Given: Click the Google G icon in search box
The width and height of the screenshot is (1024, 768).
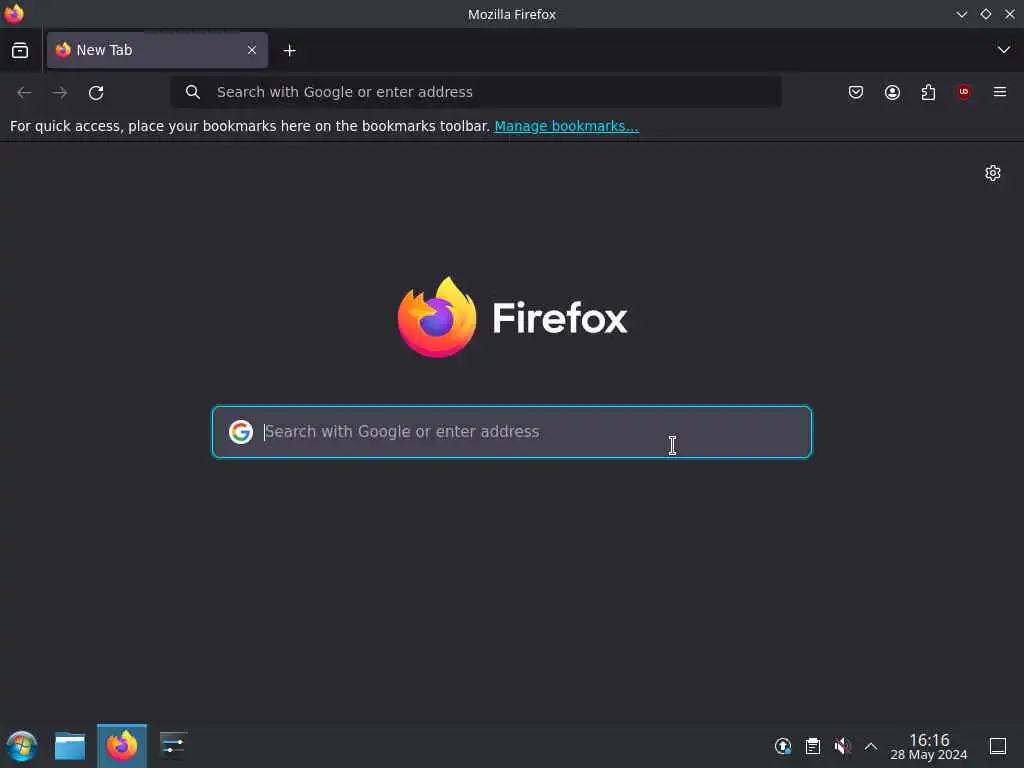Looking at the screenshot, I should (241, 432).
